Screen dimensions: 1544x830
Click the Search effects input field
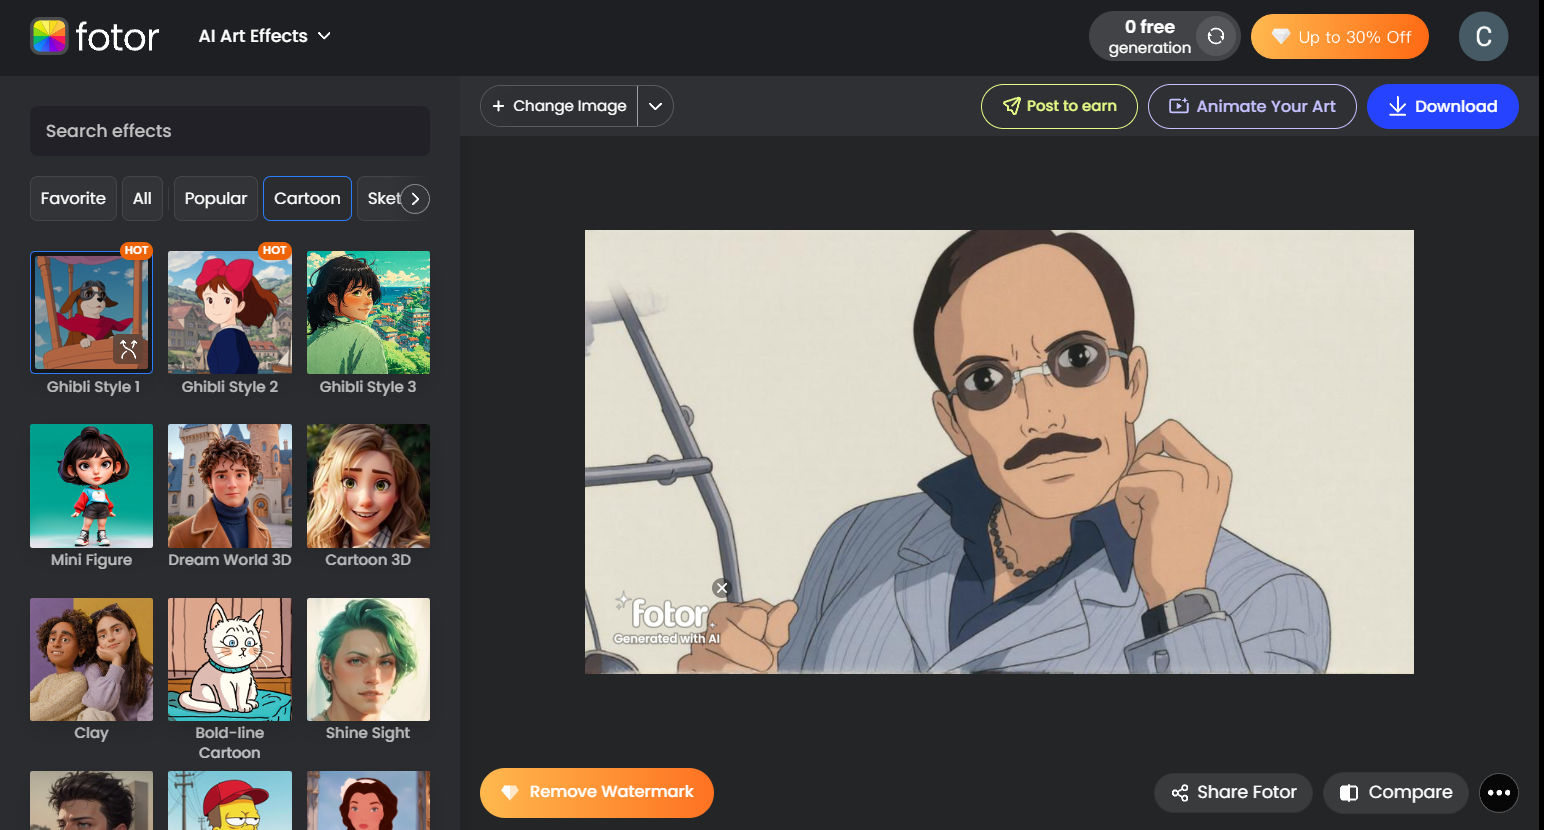(230, 131)
